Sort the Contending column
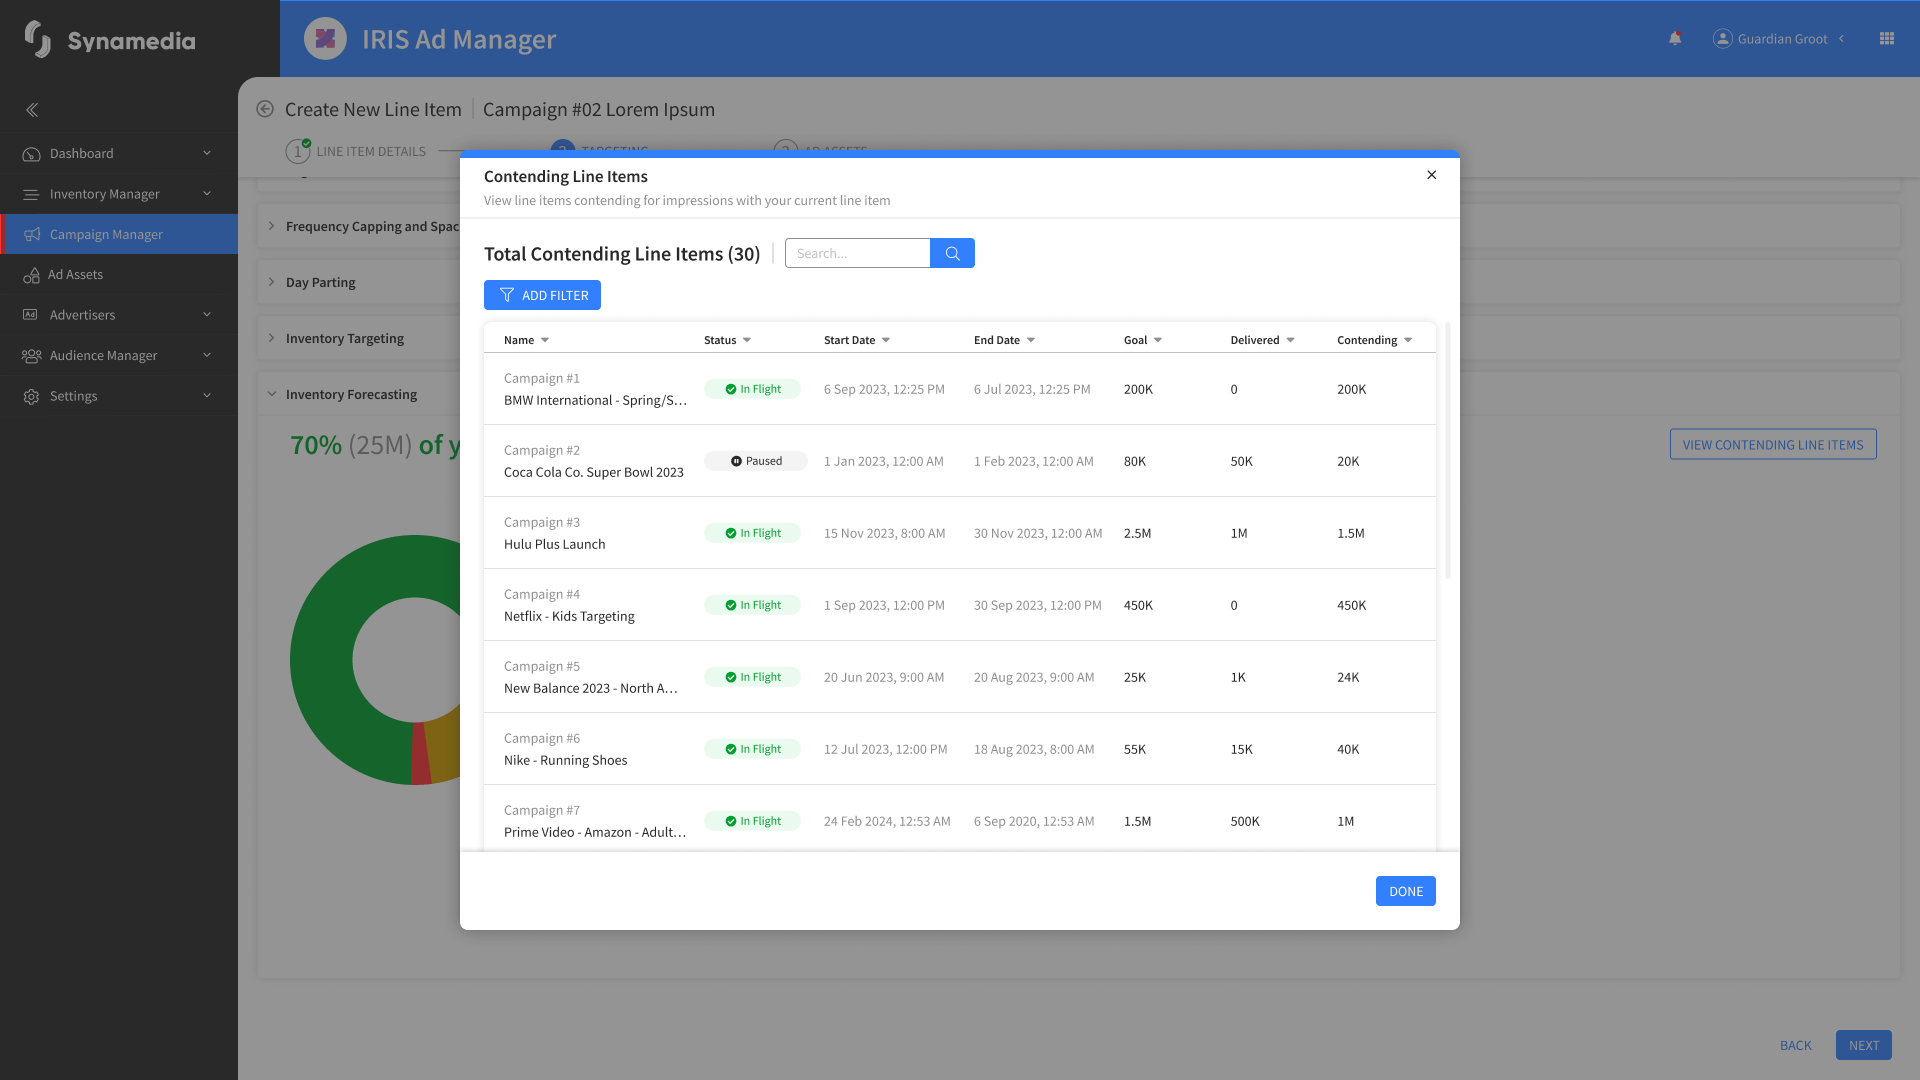 [x=1408, y=340]
